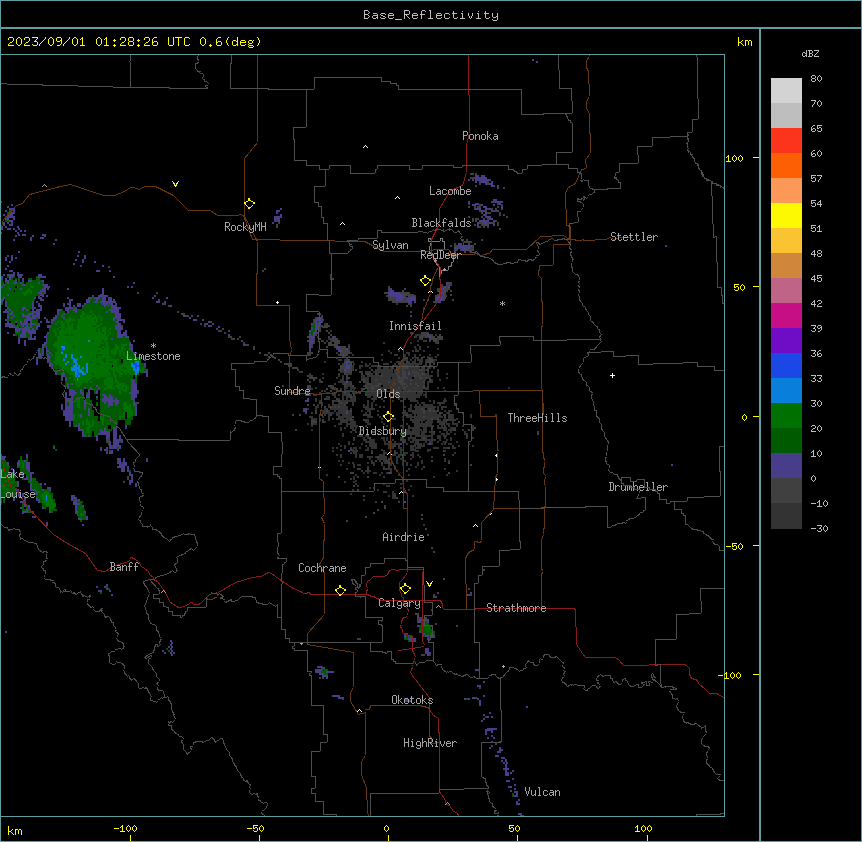Click the yellow V marker northeast of Calgary
862x842 pixels.
point(429,584)
